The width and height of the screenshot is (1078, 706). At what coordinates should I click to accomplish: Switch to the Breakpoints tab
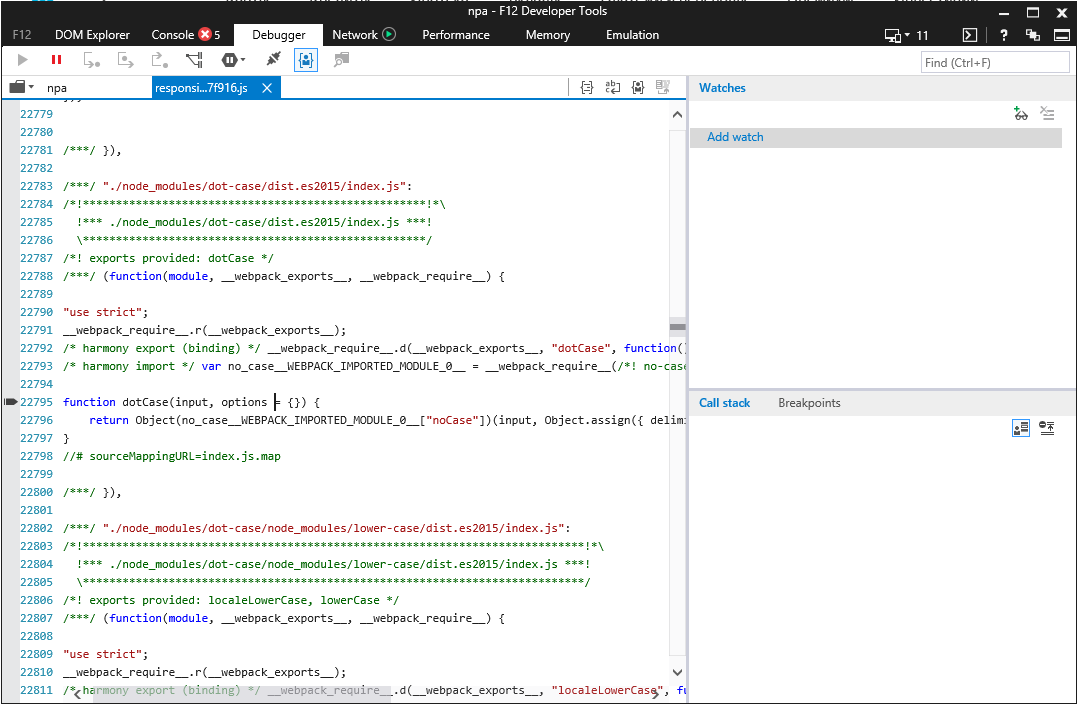click(x=809, y=403)
